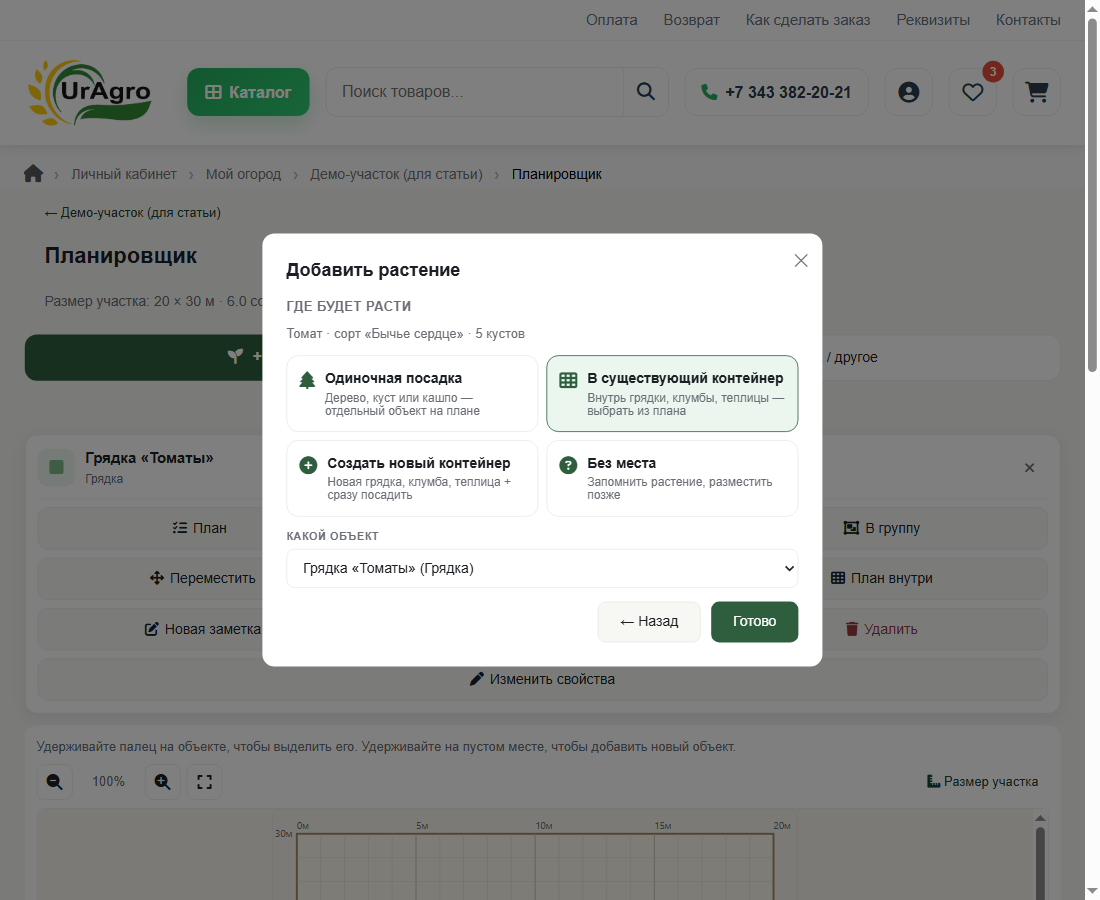
Task: Open Реквизиты top menu link
Action: click(x=933, y=20)
